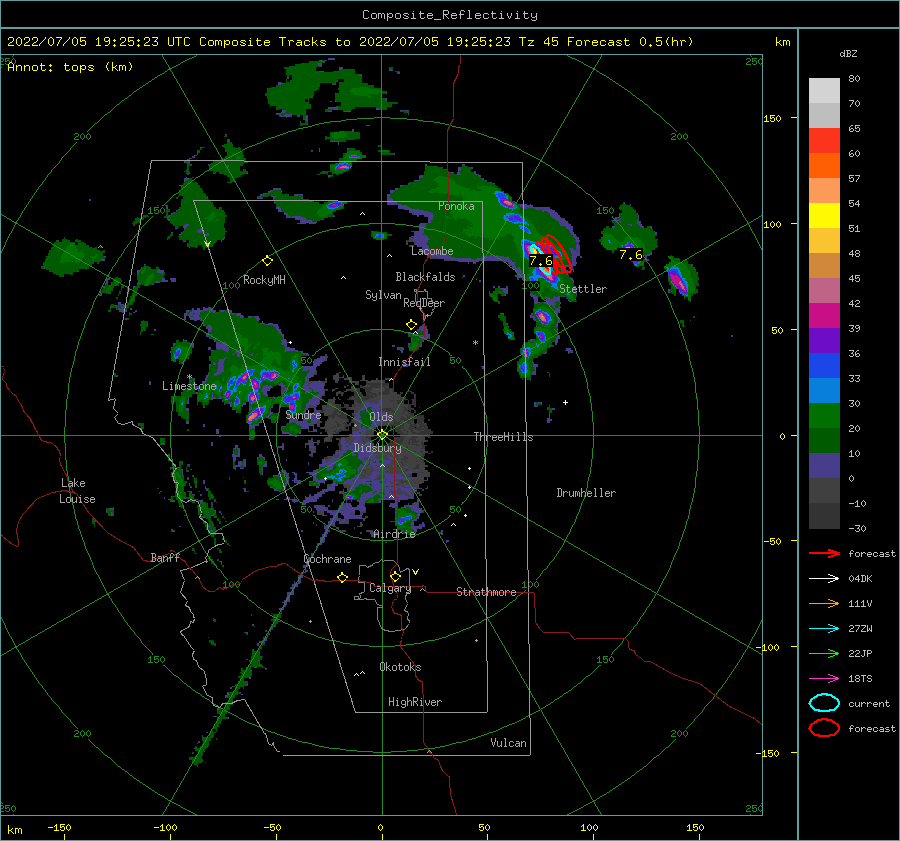The image size is (900, 841).
Task: Click the Drumheller label
Action: click(x=586, y=493)
